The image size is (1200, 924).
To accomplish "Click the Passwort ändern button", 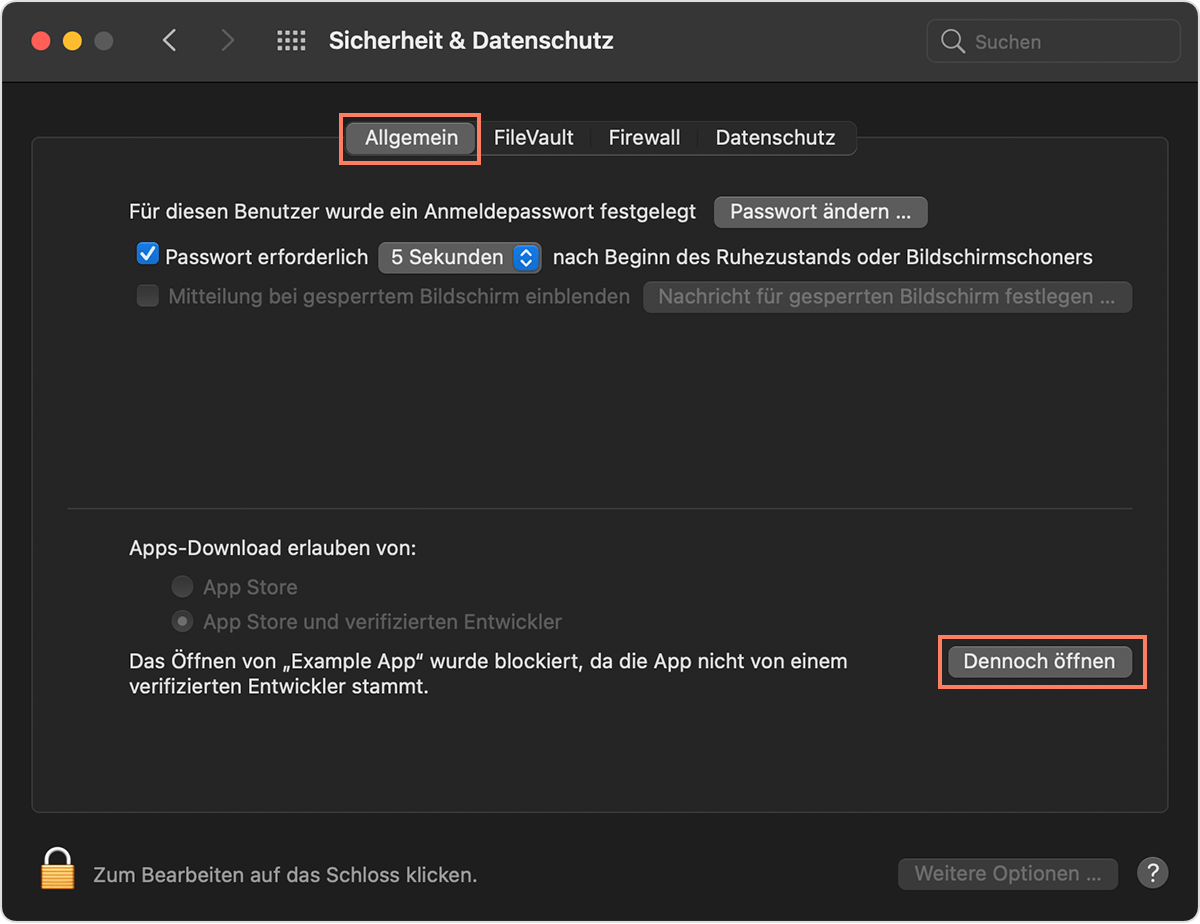I will [x=821, y=212].
